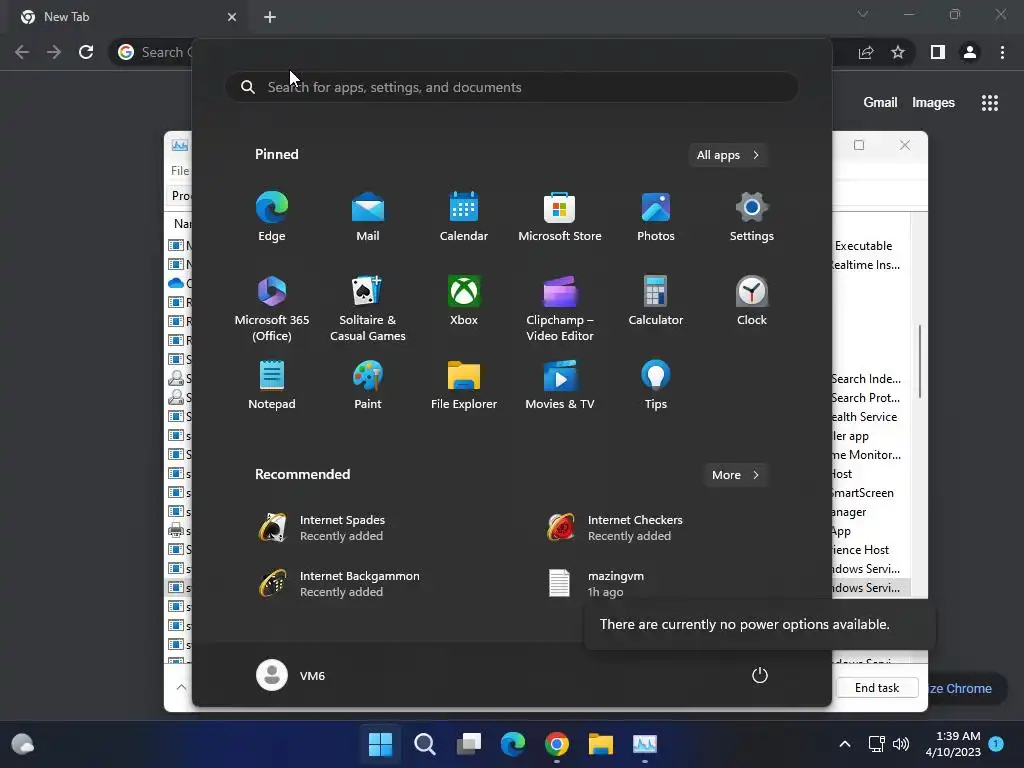
Task: Launch Solitaire & Casual Games
Action: coord(368,308)
